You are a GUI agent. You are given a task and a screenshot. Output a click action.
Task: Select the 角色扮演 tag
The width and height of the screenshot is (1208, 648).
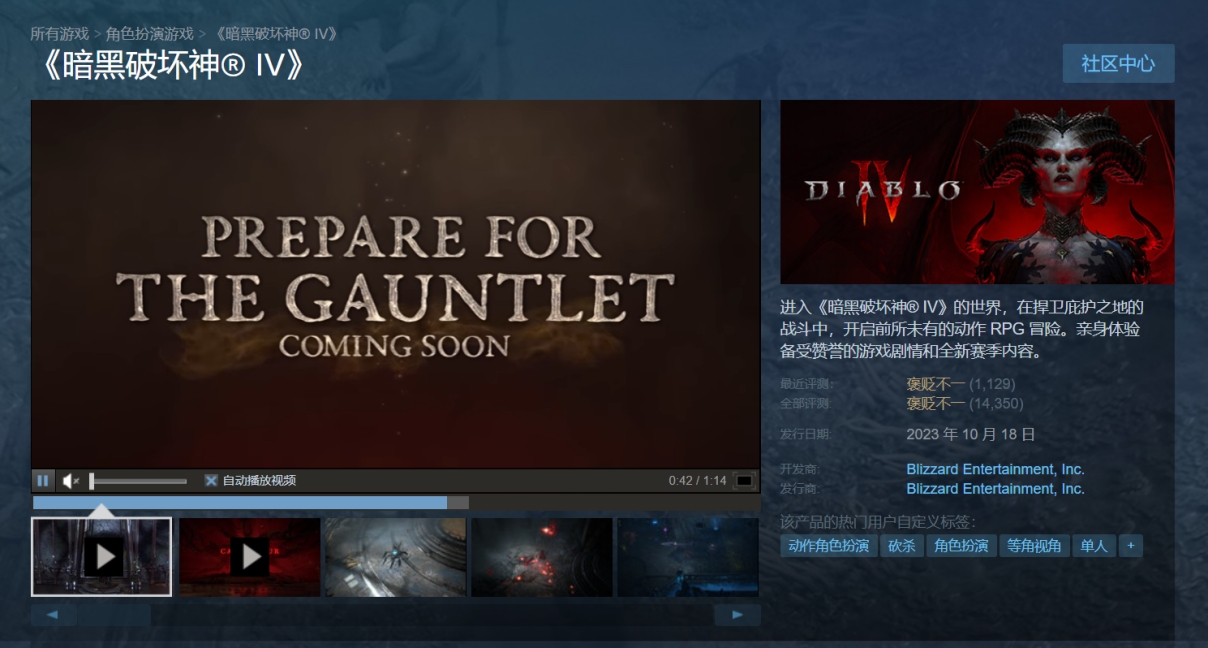pyautogui.click(x=961, y=546)
